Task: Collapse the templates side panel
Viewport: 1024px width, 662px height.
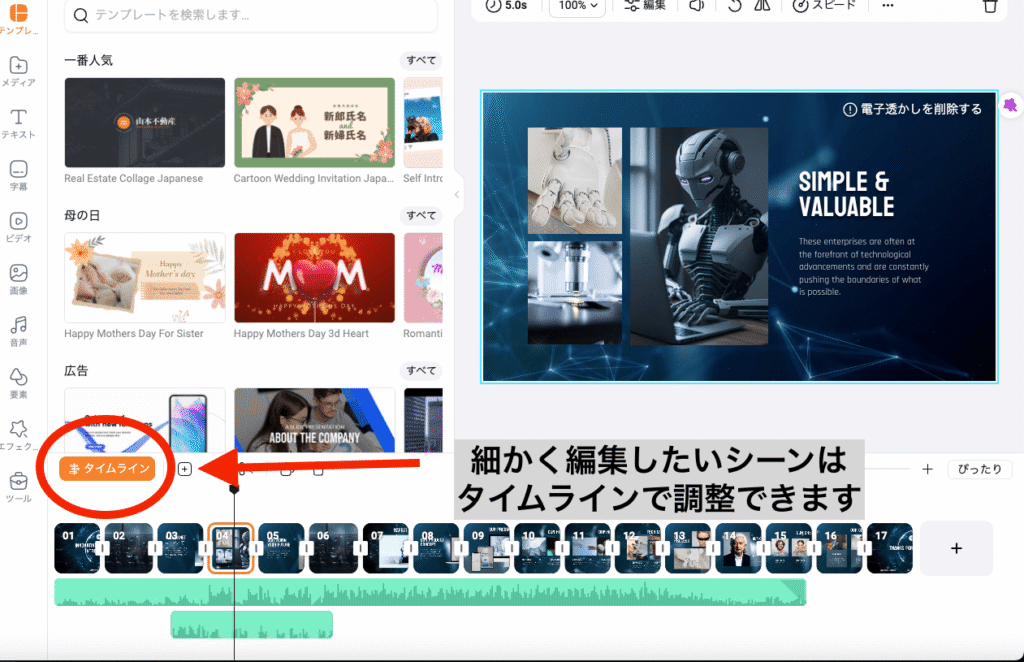Action: (456, 195)
